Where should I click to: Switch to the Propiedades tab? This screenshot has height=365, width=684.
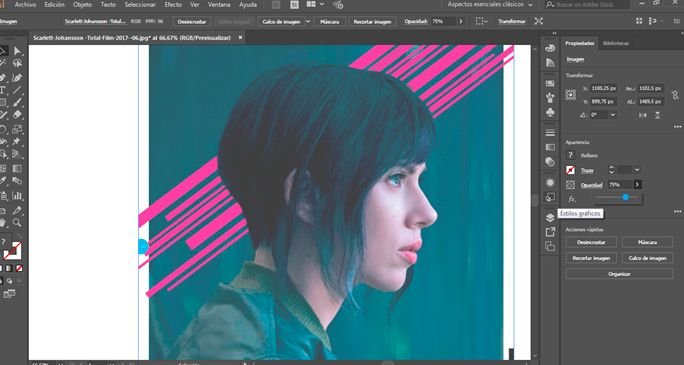pos(580,43)
